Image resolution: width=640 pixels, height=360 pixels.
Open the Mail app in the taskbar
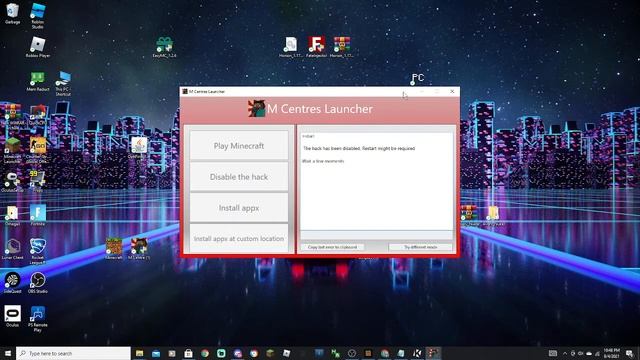(156, 353)
